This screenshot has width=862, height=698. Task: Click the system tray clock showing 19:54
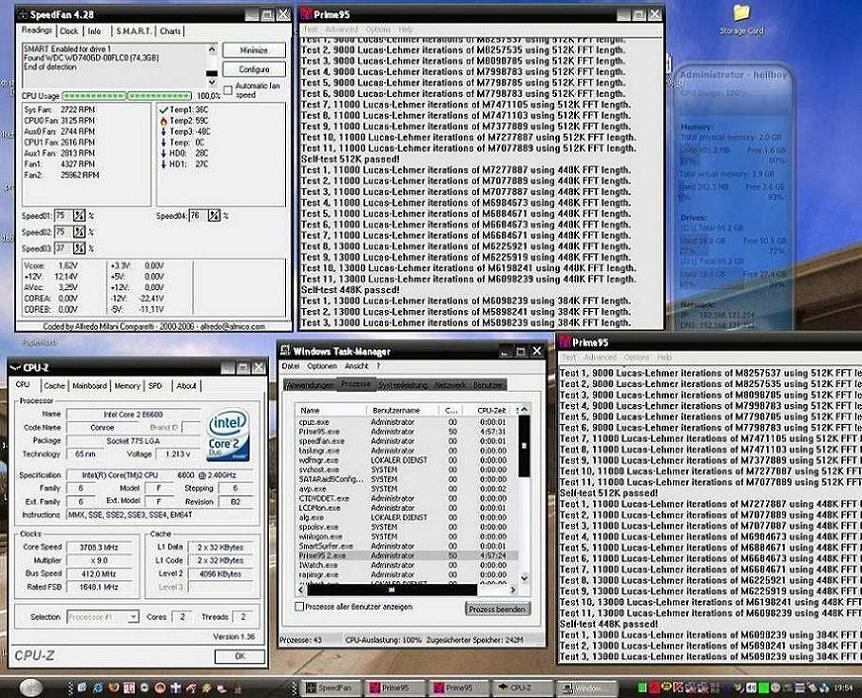coord(843,688)
